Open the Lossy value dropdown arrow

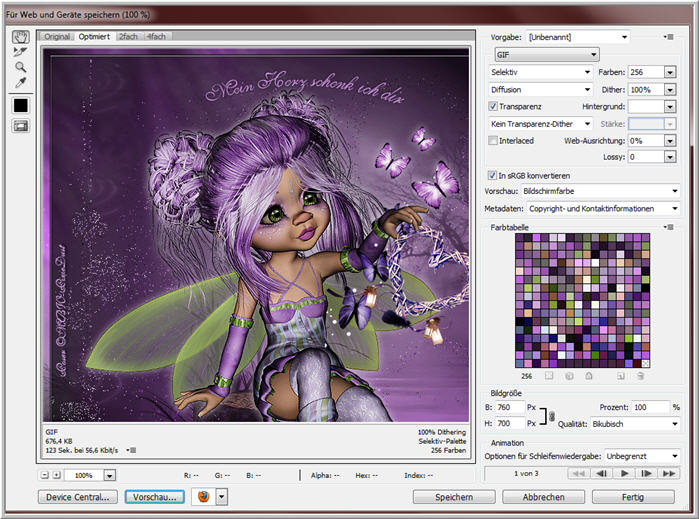coord(670,157)
